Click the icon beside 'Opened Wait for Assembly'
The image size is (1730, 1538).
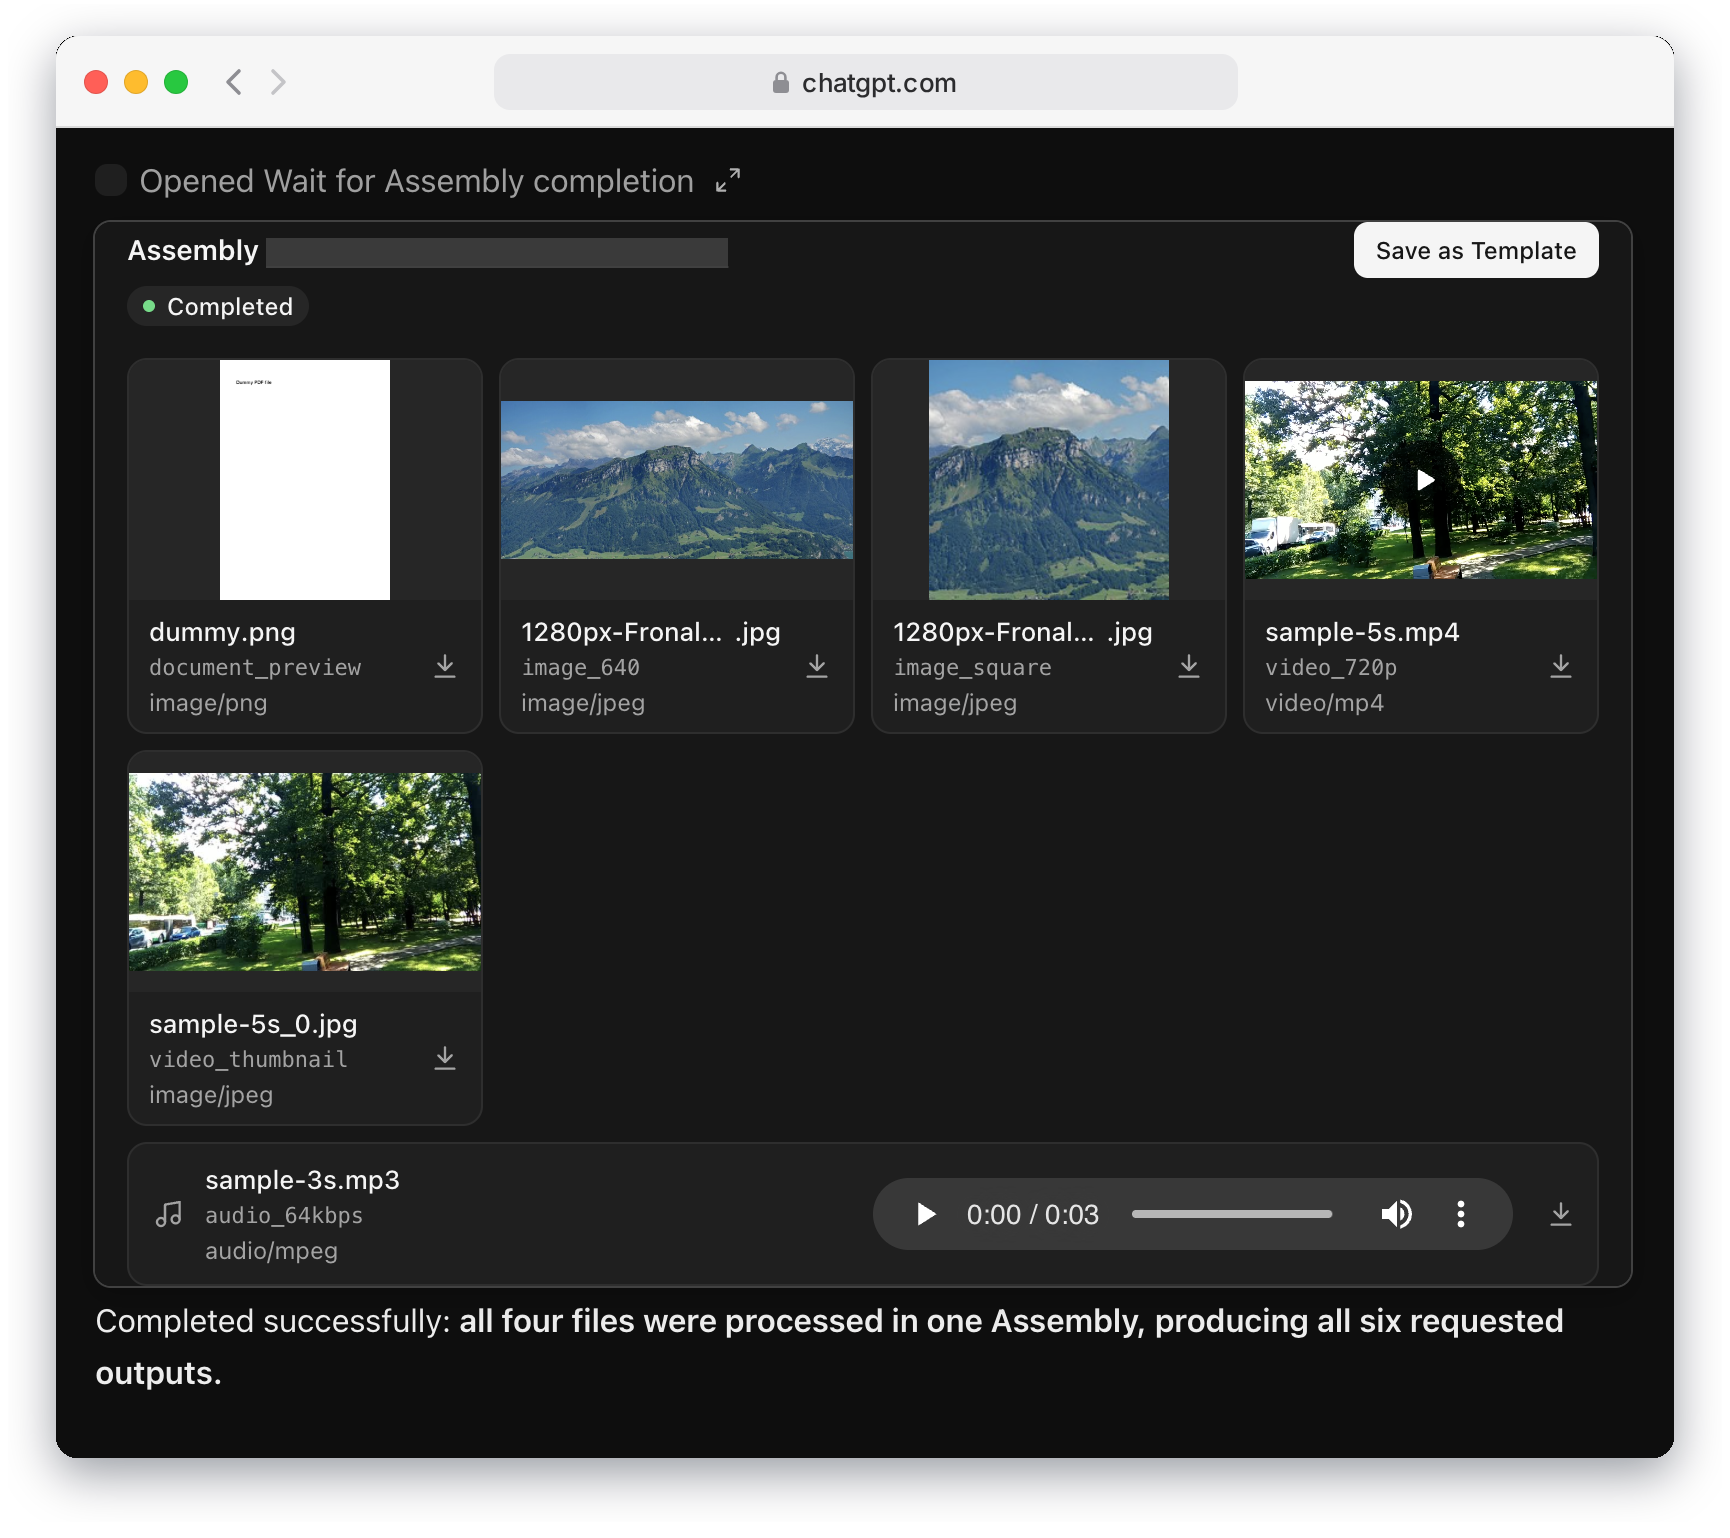tap(111, 180)
